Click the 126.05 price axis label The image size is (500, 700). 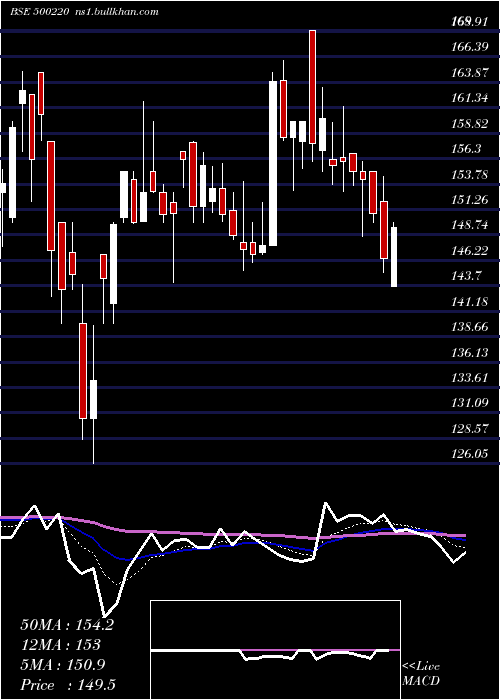469,454
